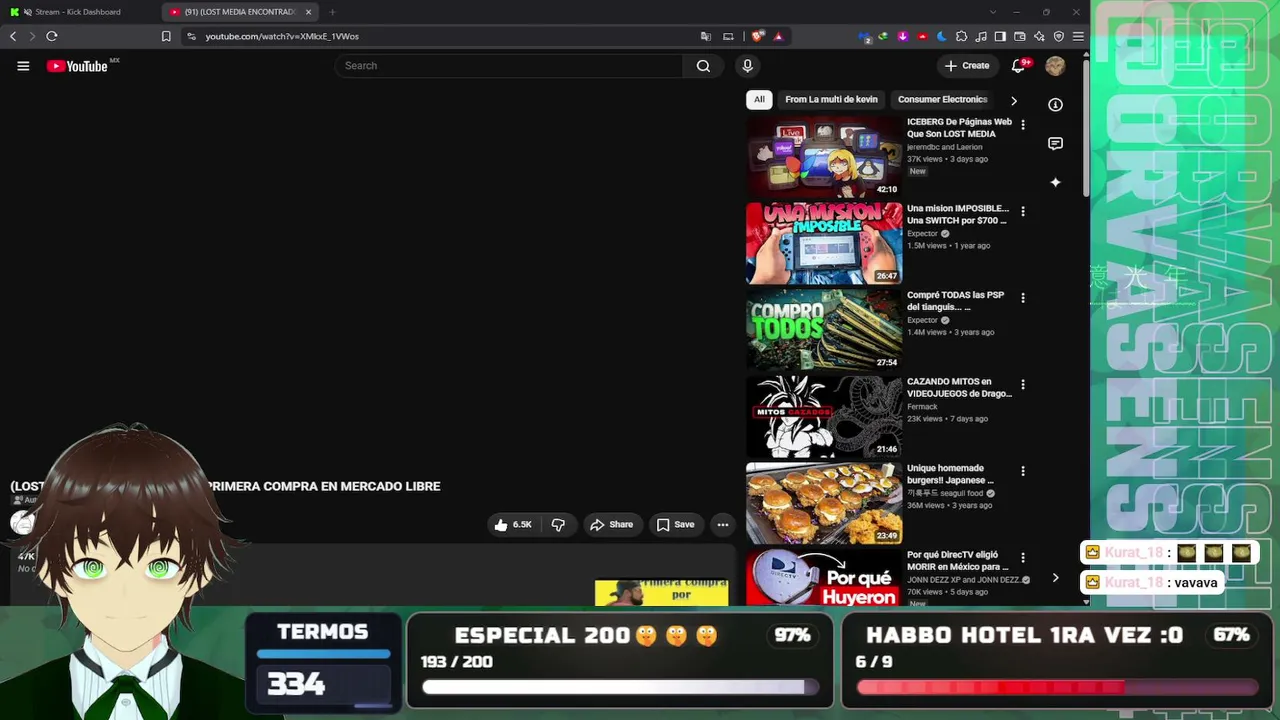Go back in browser history
The width and height of the screenshot is (1280, 720).
(x=13, y=36)
